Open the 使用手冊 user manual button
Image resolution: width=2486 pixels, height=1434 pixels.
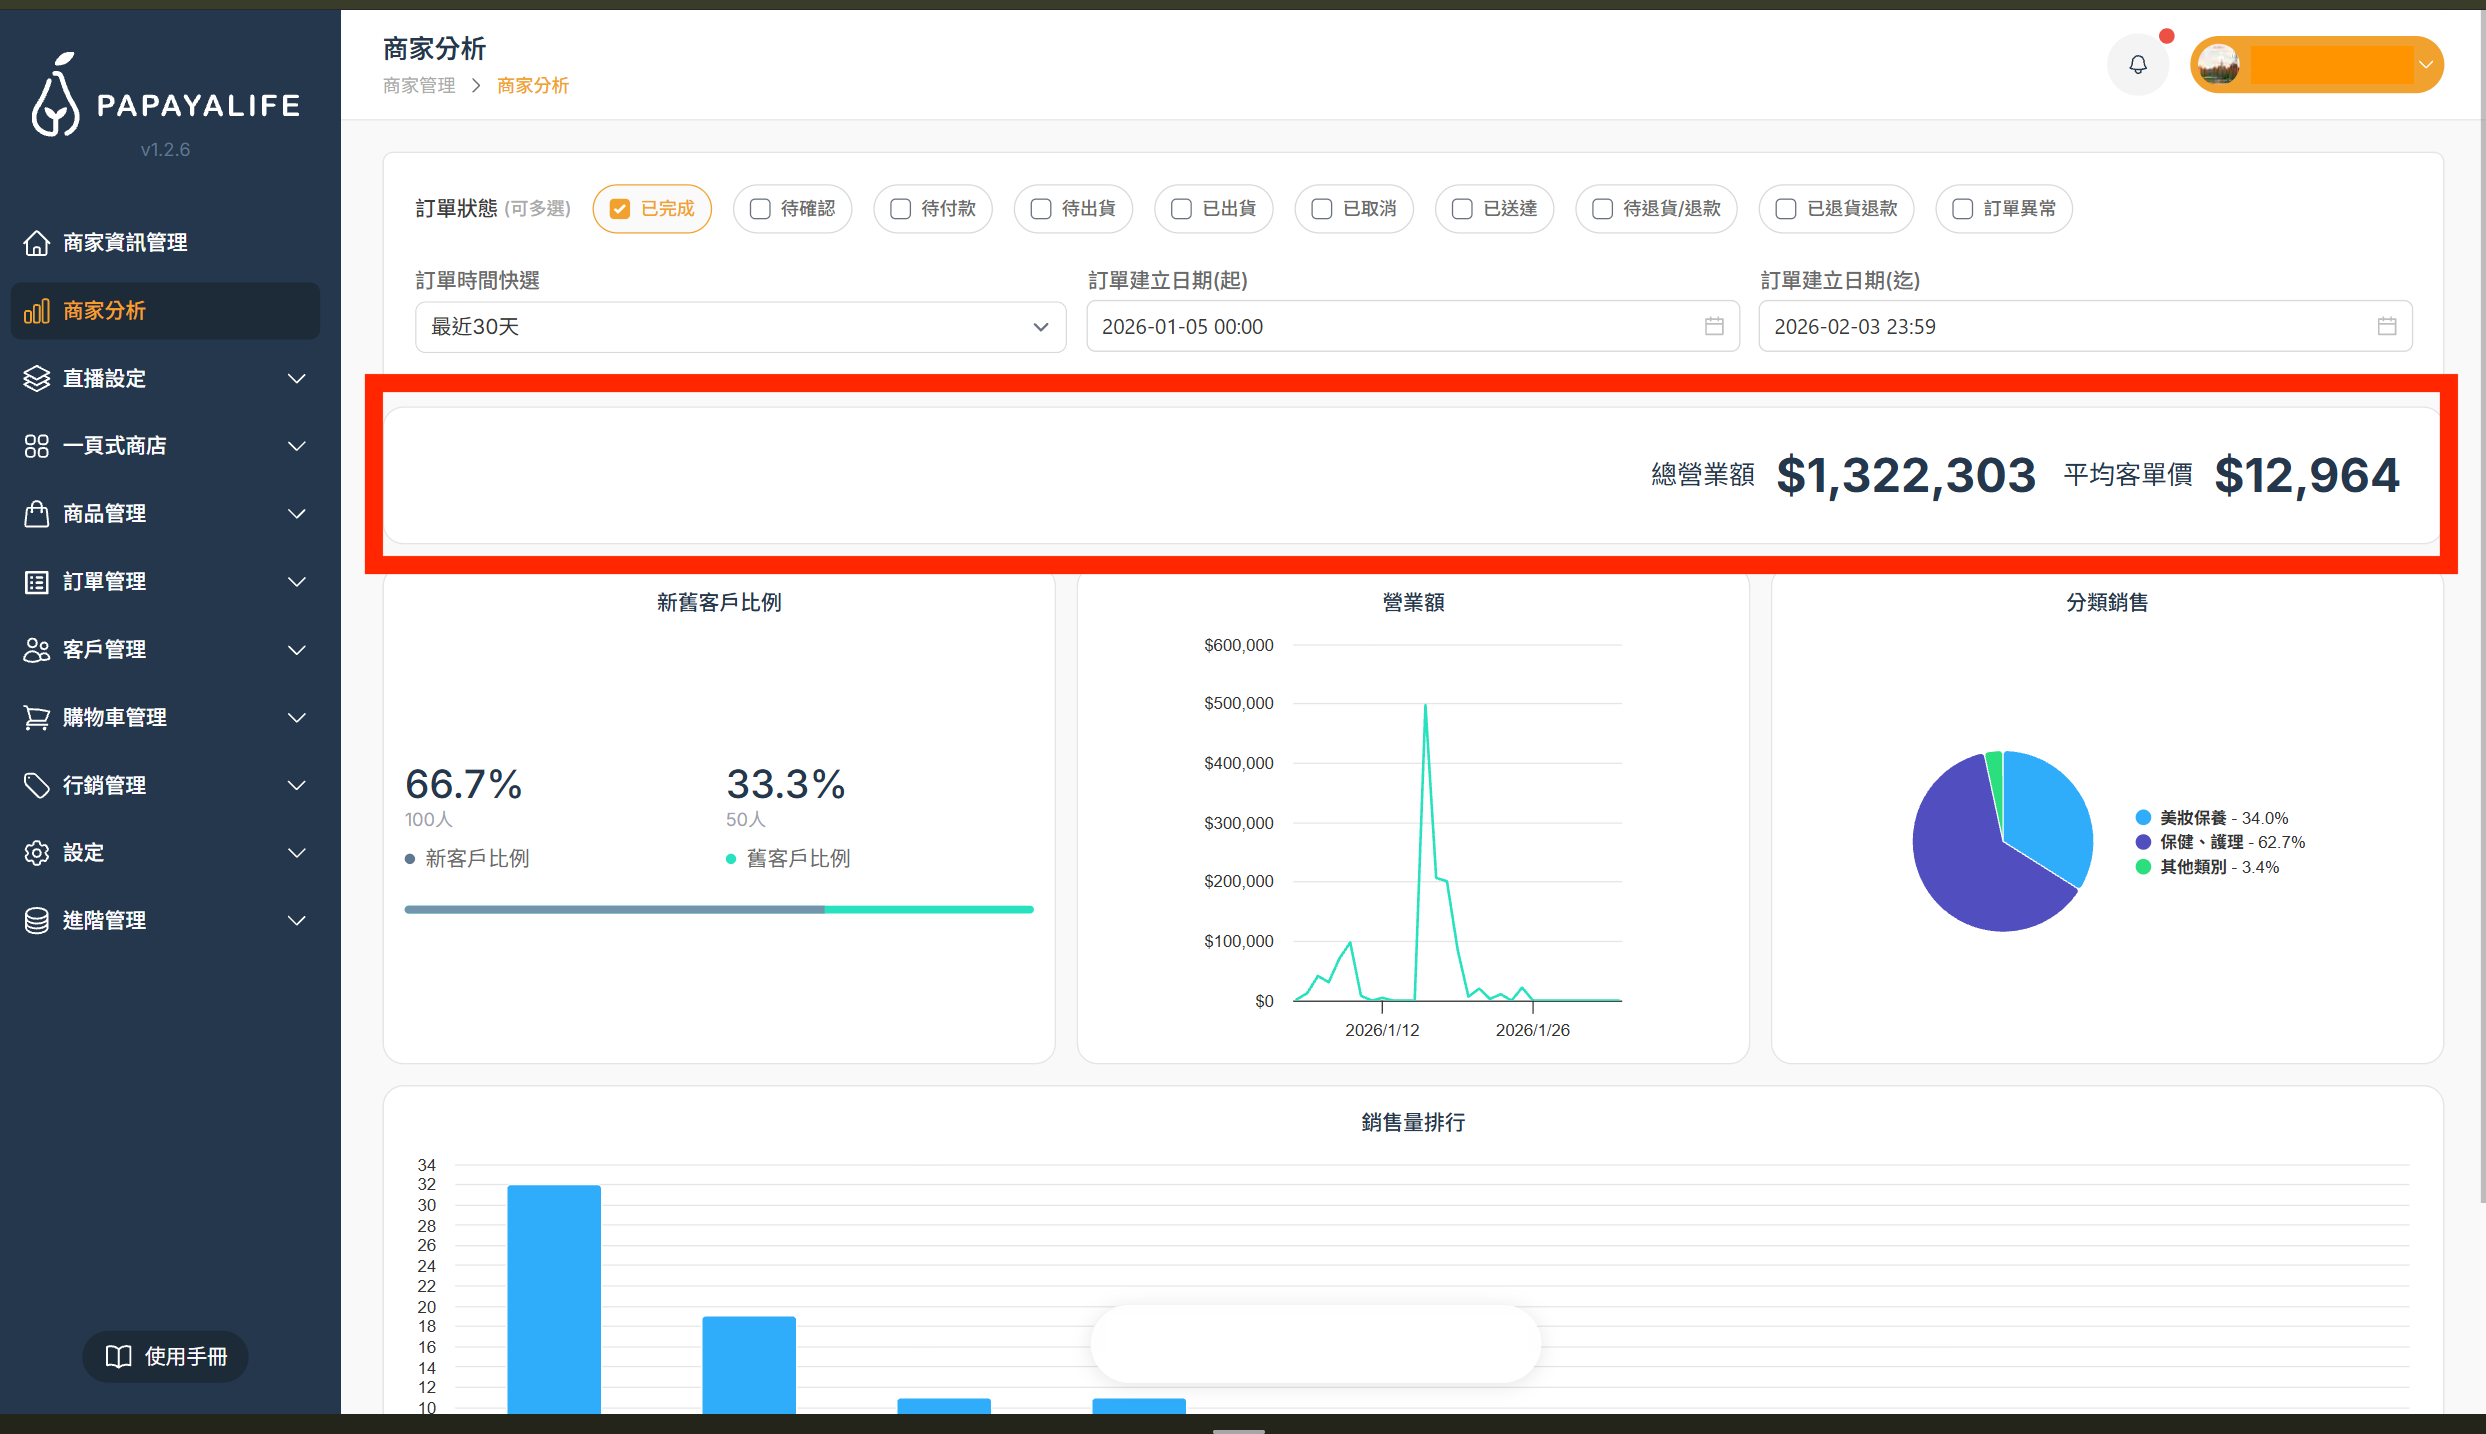point(166,1356)
